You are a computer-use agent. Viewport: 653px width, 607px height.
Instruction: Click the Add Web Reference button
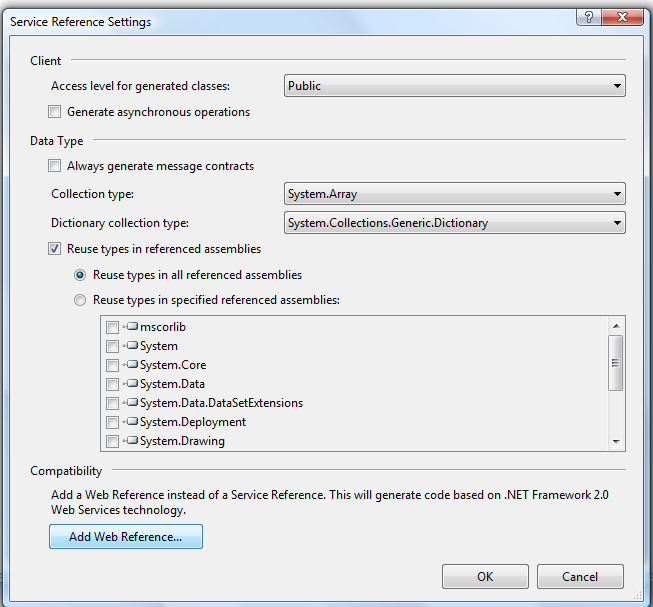pos(126,537)
